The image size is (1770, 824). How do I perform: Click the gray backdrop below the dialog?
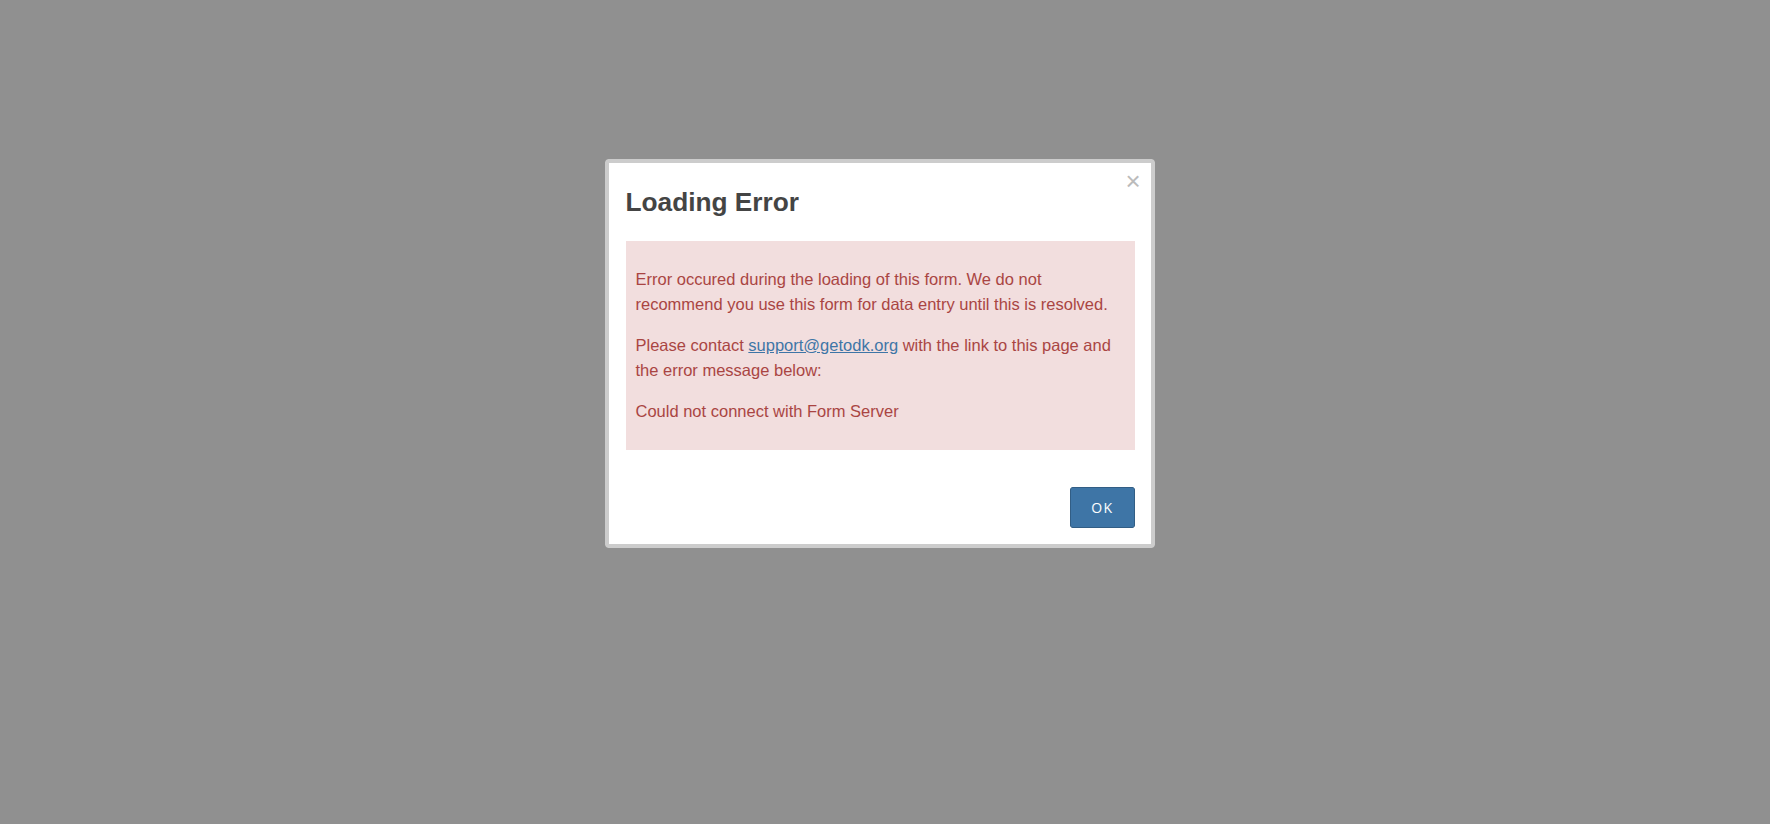click(x=880, y=690)
